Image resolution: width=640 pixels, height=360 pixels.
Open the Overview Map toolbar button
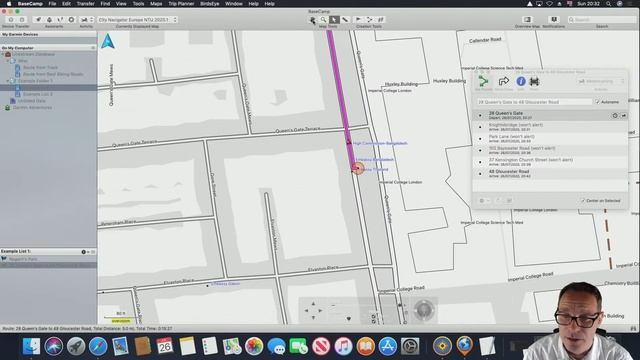[x=527, y=20]
